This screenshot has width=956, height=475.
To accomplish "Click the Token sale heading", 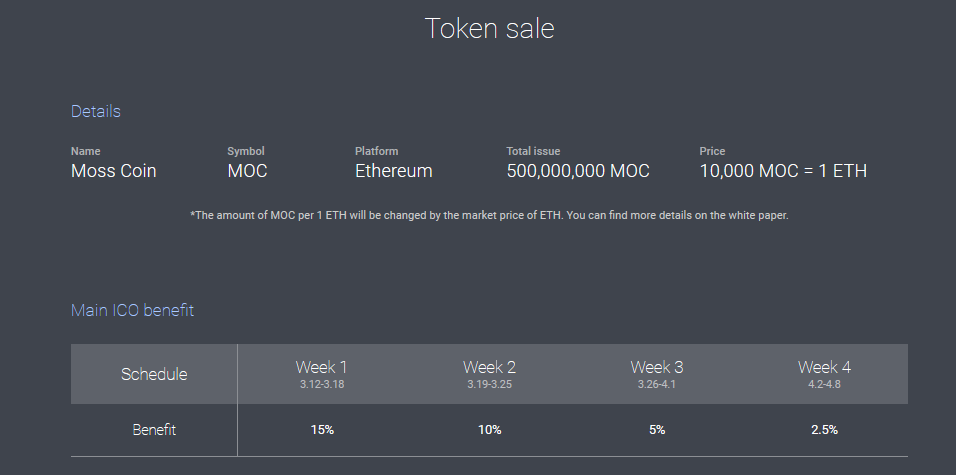I will (489, 28).
